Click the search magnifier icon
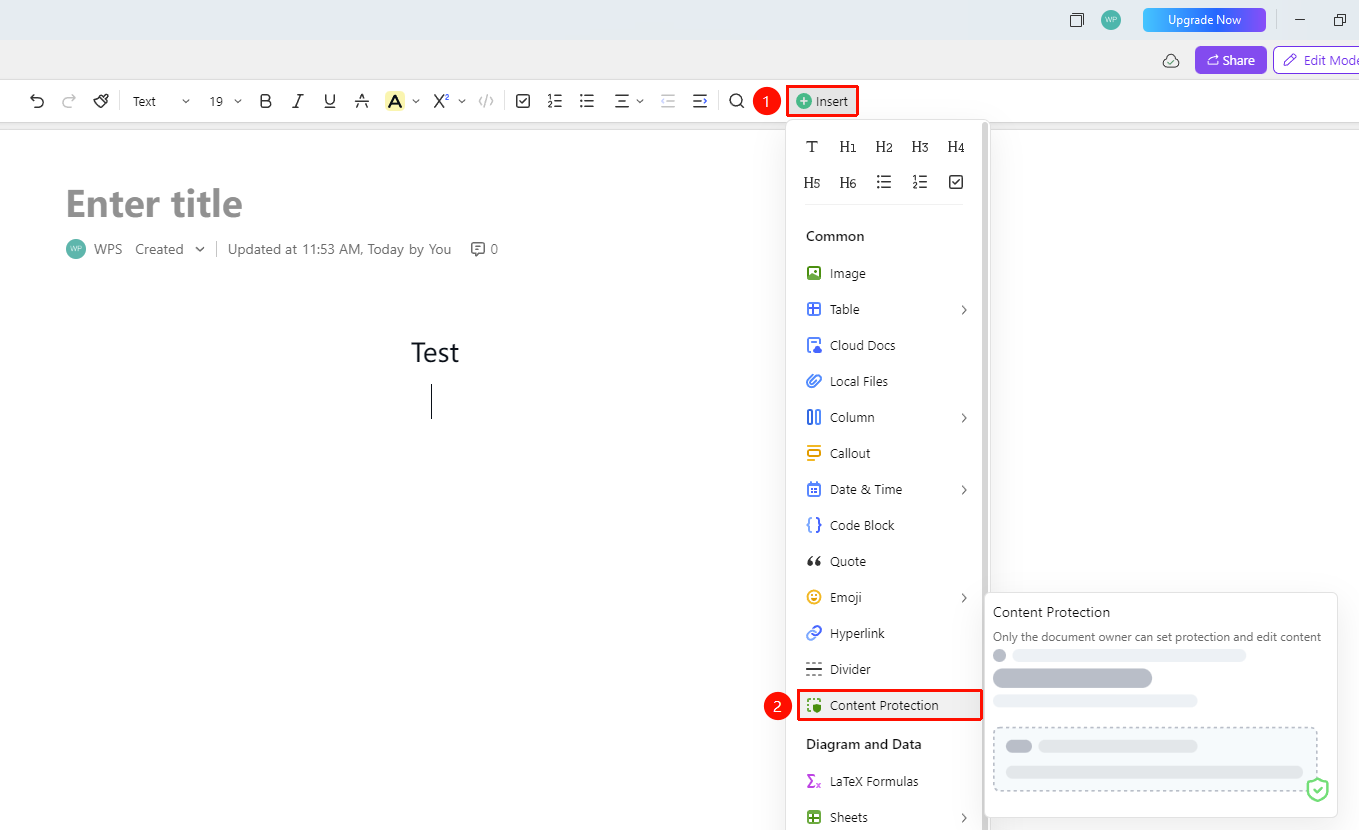 (737, 101)
